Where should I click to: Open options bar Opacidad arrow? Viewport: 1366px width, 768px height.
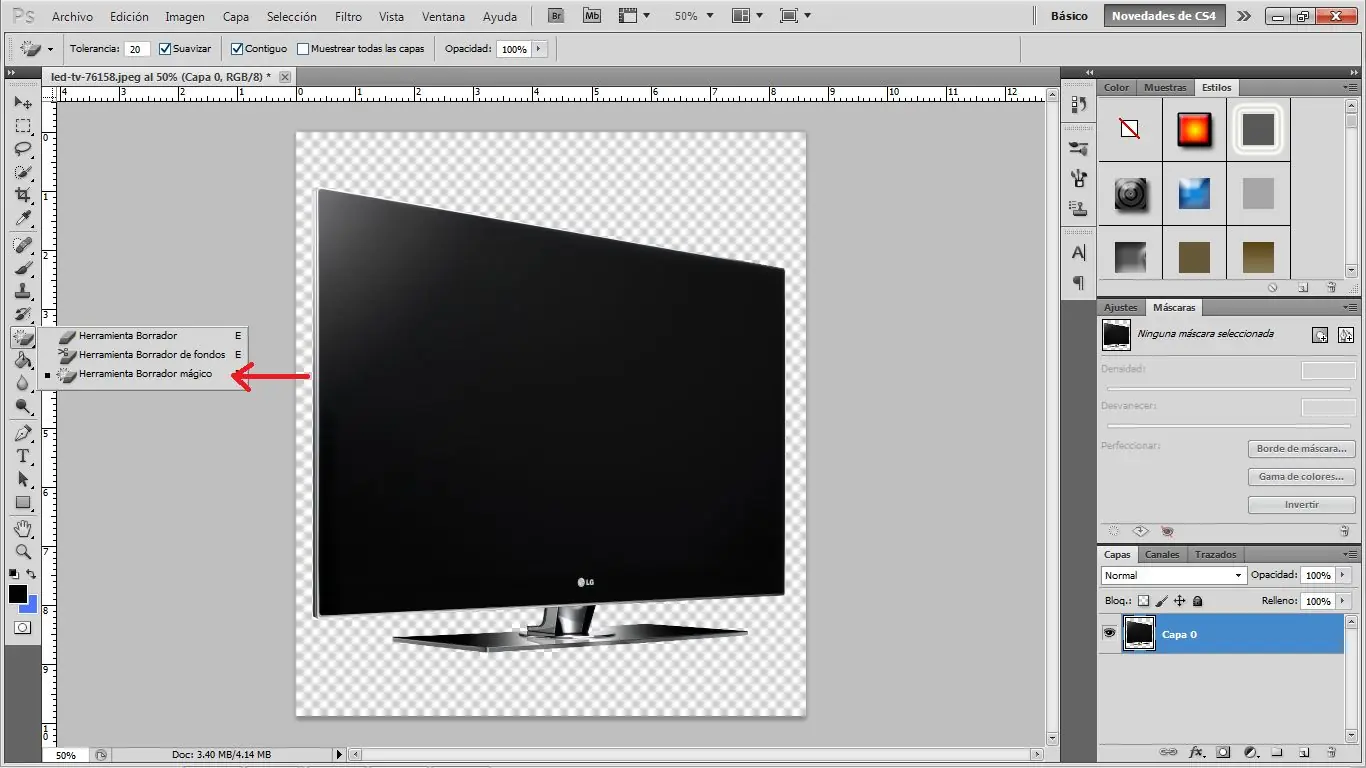coord(539,48)
